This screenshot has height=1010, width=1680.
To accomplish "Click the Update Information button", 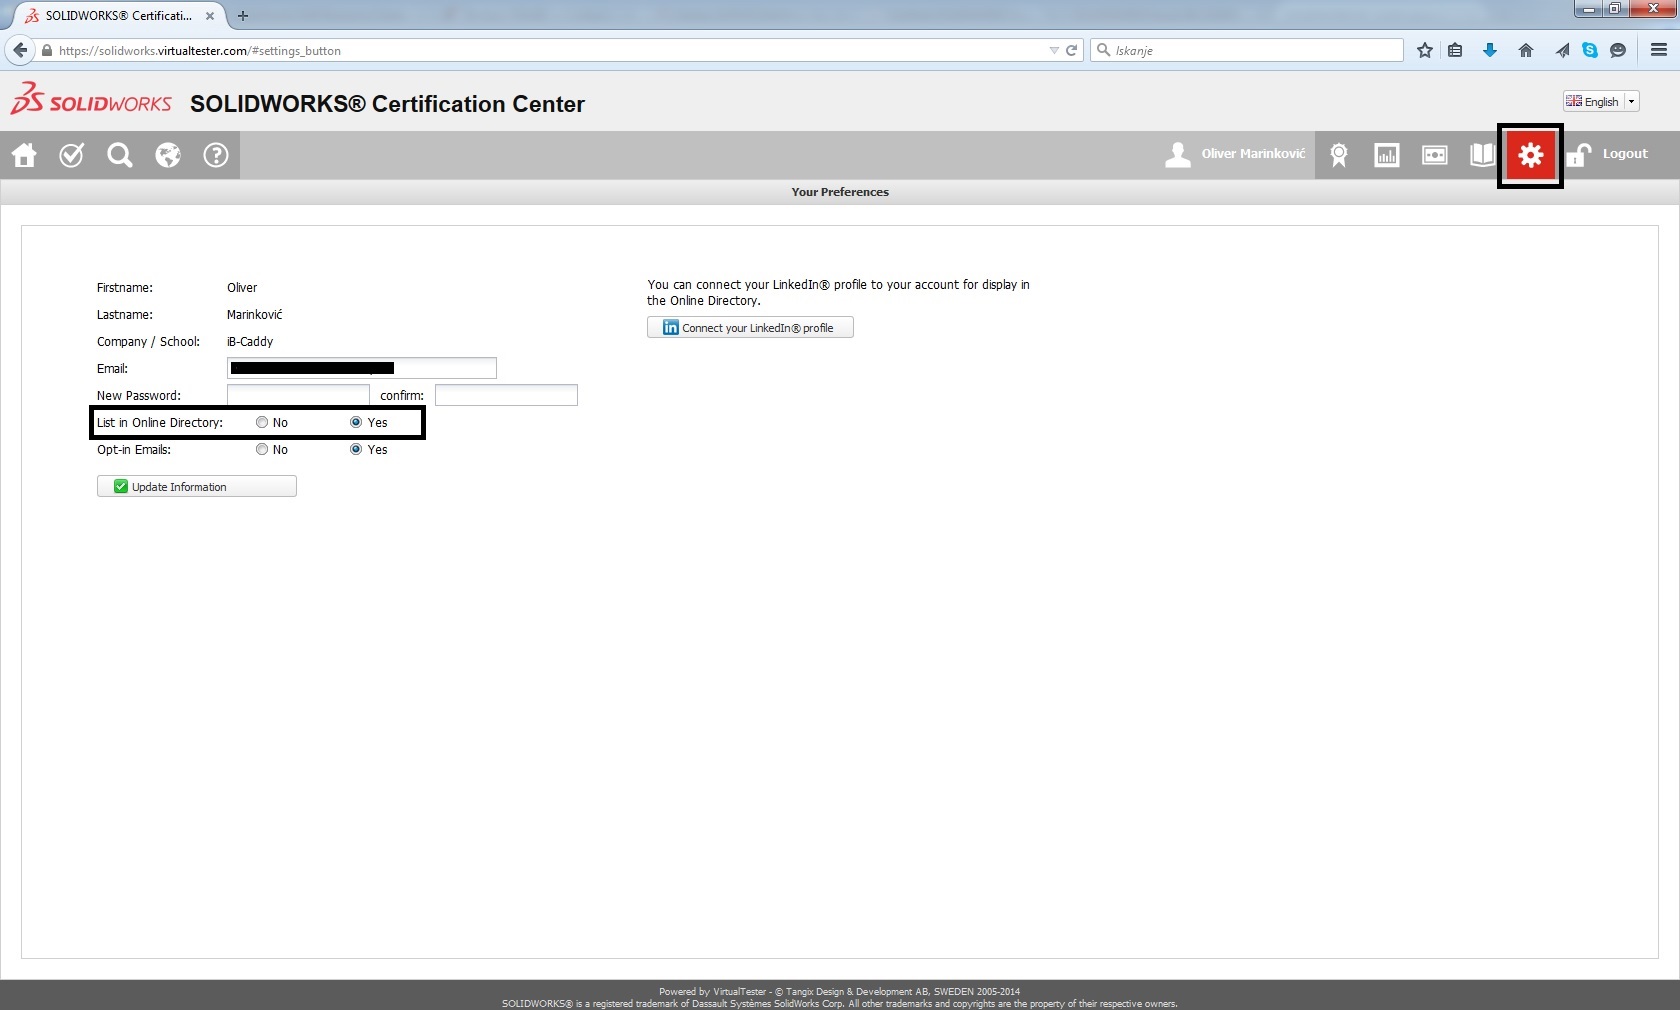I will click(197, 487).
